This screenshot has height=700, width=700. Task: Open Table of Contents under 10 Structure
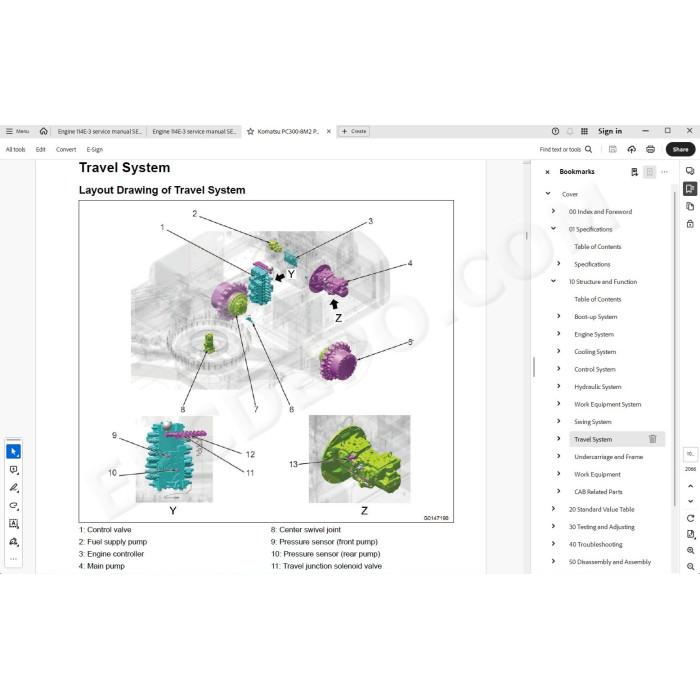597,299
